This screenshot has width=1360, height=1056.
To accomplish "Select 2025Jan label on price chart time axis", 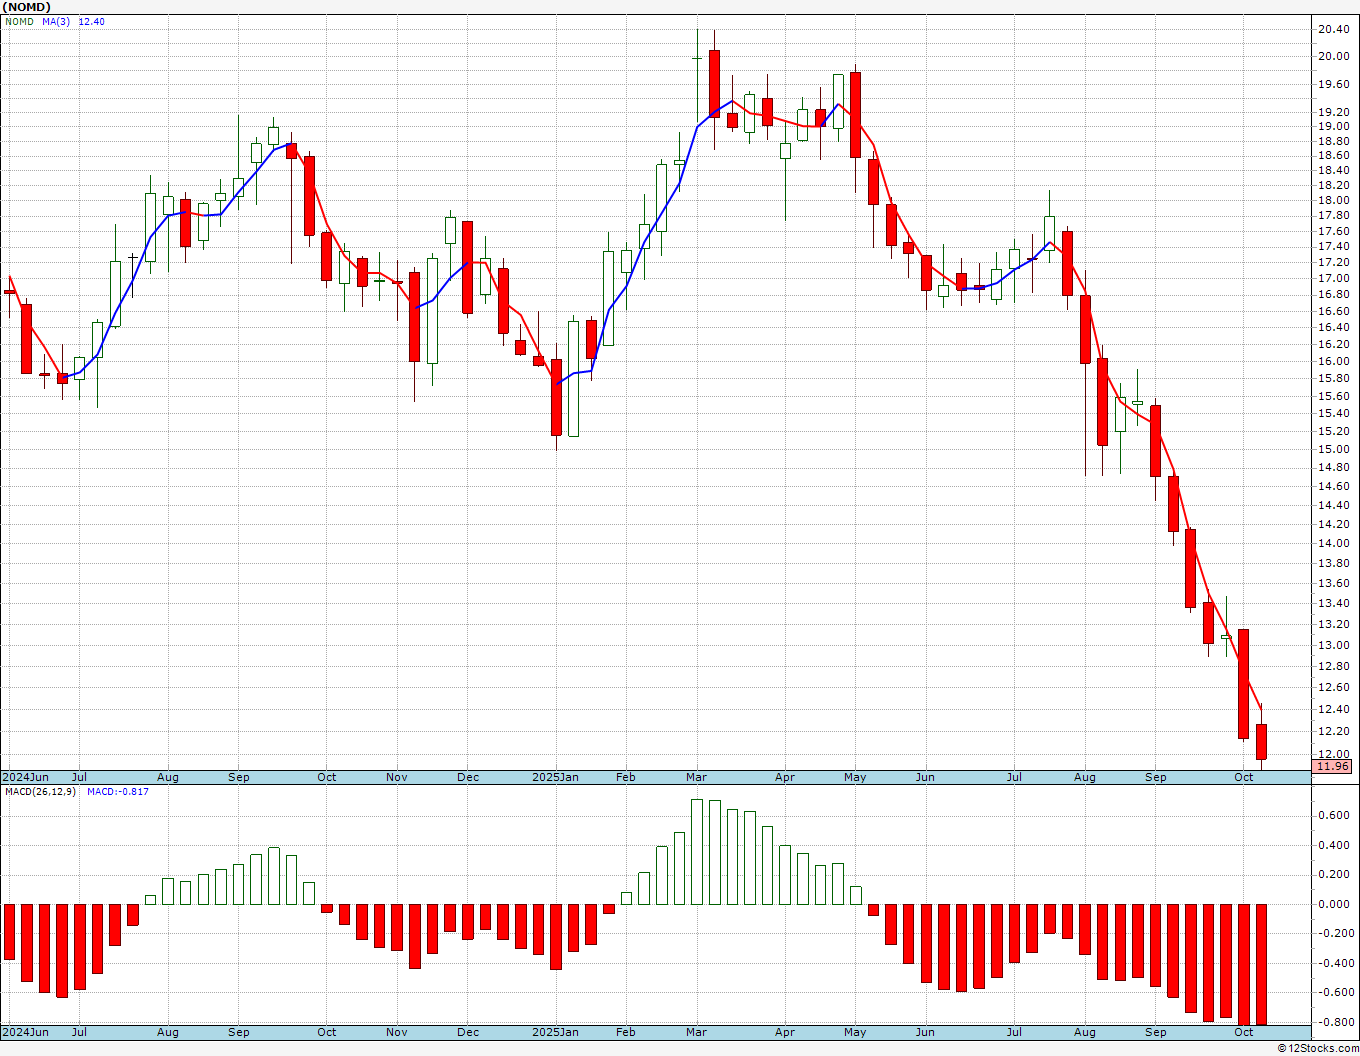I will (x=555, y=777).
